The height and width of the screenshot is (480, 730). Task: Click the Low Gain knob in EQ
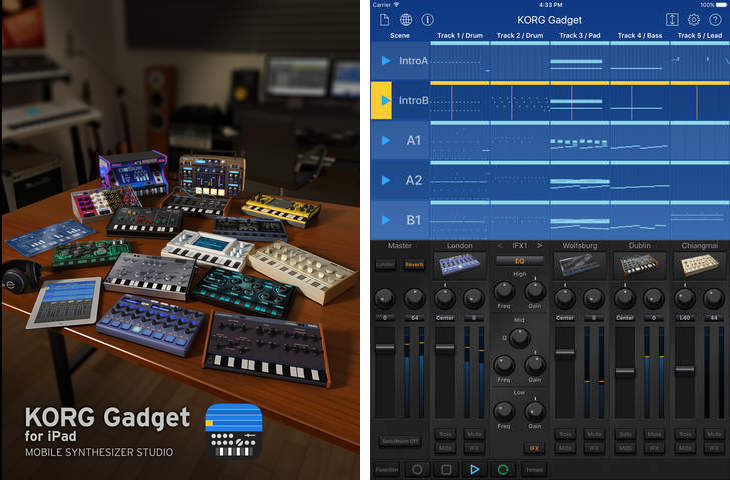click(535, 411)
